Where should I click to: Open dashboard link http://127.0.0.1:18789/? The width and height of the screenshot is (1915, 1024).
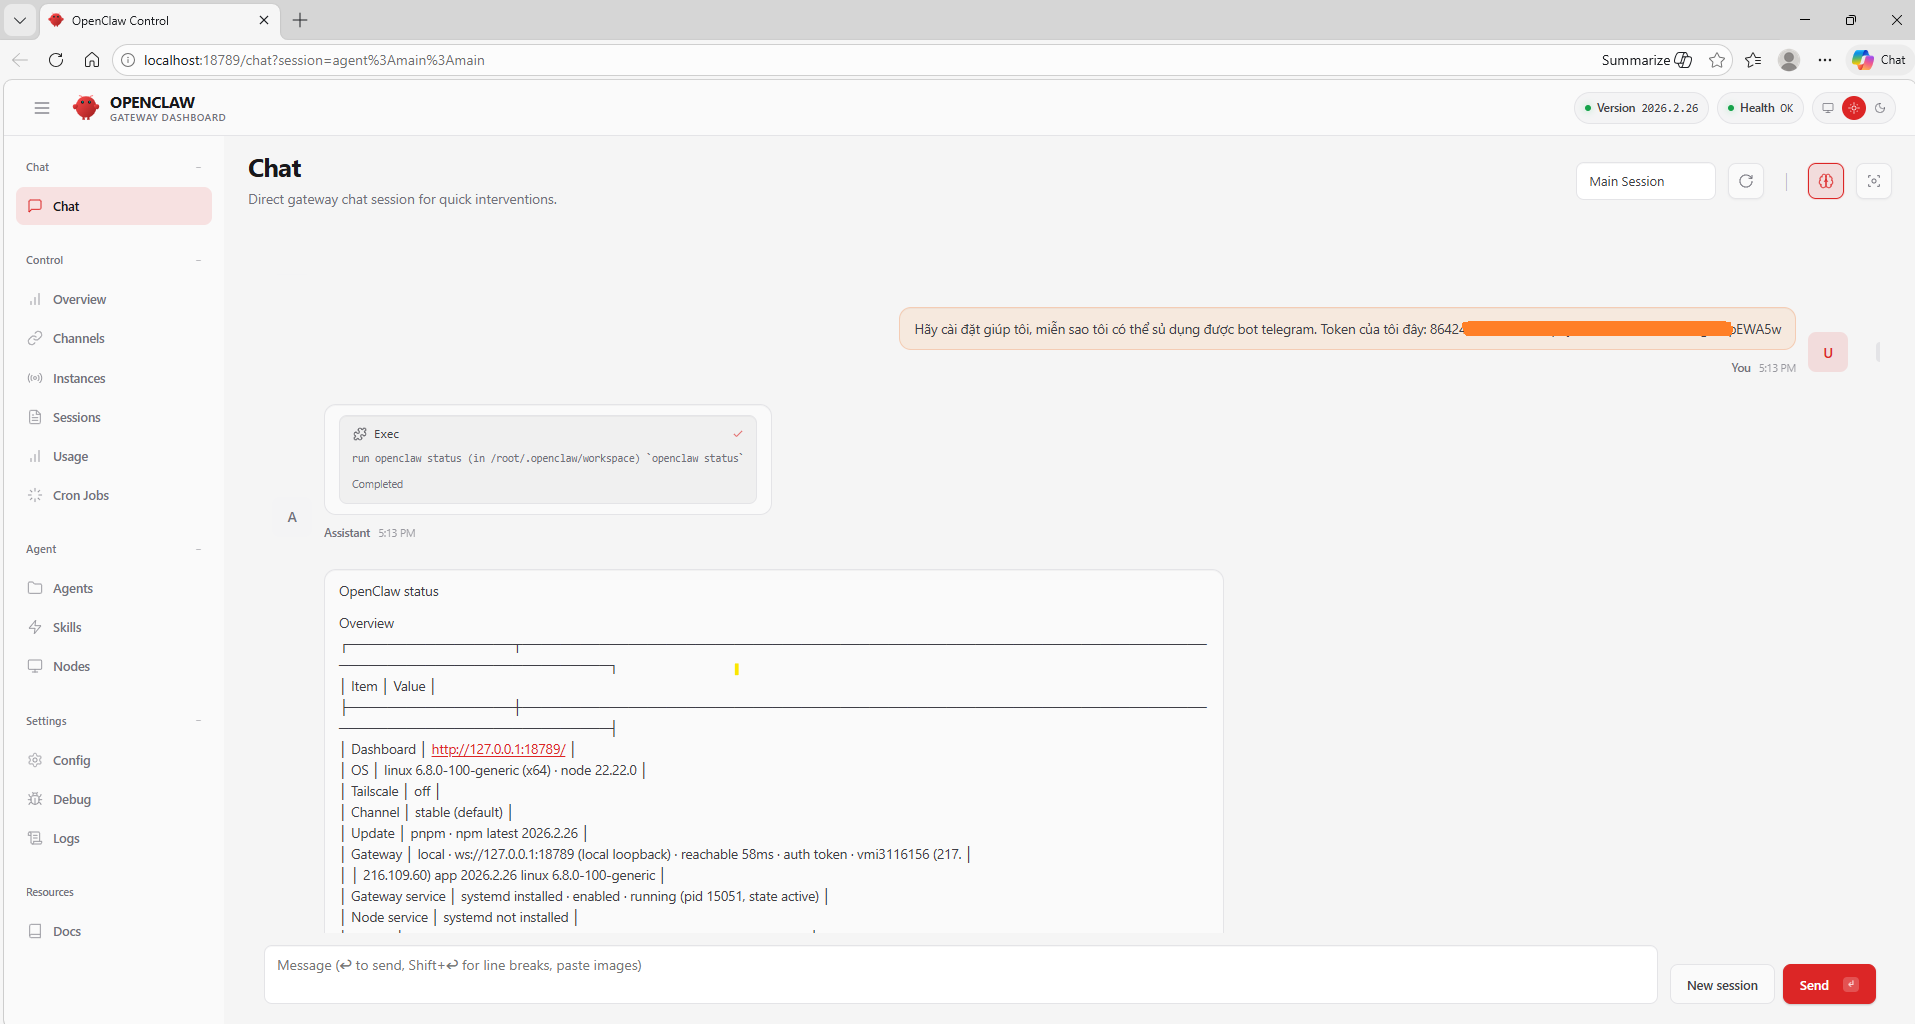click(498, 749)
